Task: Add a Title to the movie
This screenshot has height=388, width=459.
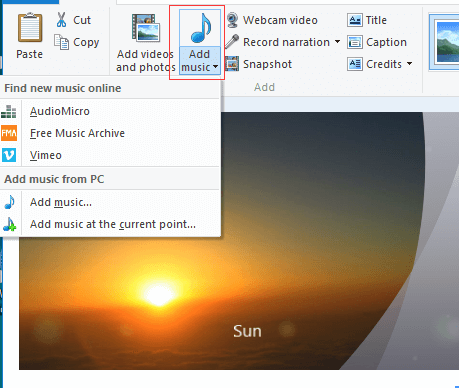Action: pos(367,20)
